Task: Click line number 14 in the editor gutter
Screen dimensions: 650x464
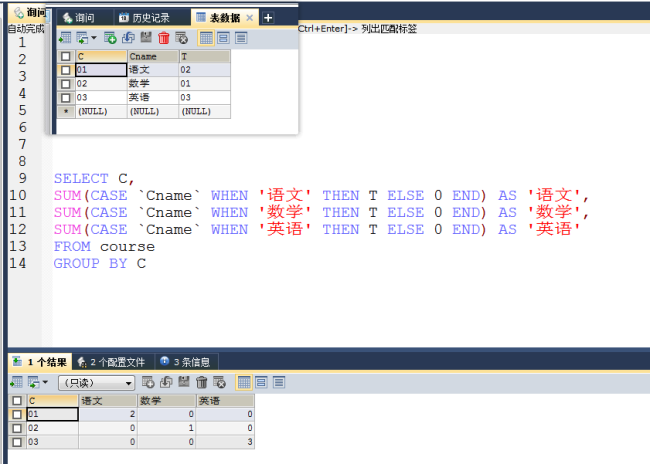Action: click(18, 263)
